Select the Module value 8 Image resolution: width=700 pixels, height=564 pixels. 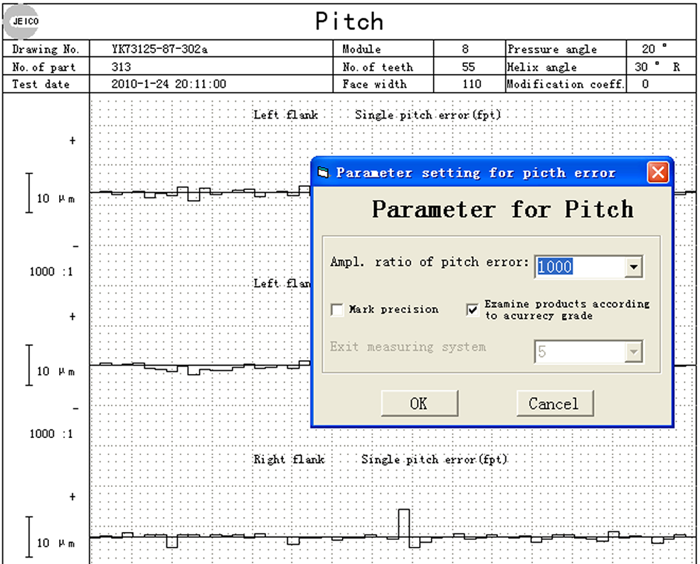pyautogui.click(x=464, y=49)
